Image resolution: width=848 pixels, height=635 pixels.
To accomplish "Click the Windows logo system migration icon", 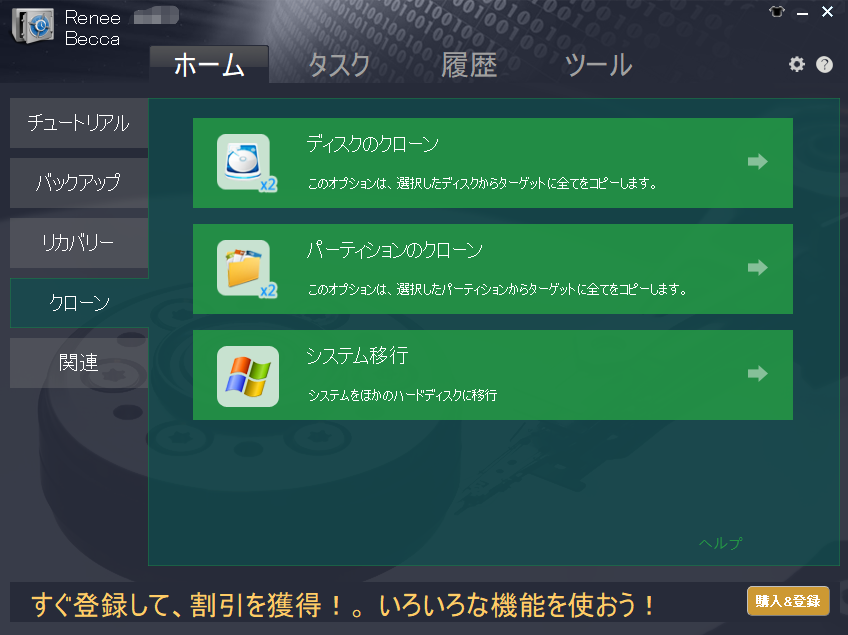I will point(247,375).
